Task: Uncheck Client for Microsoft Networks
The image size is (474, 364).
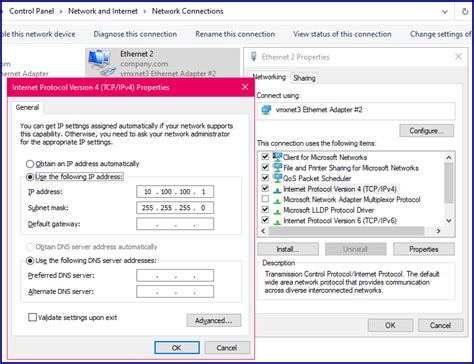Action: click(265, 157)
